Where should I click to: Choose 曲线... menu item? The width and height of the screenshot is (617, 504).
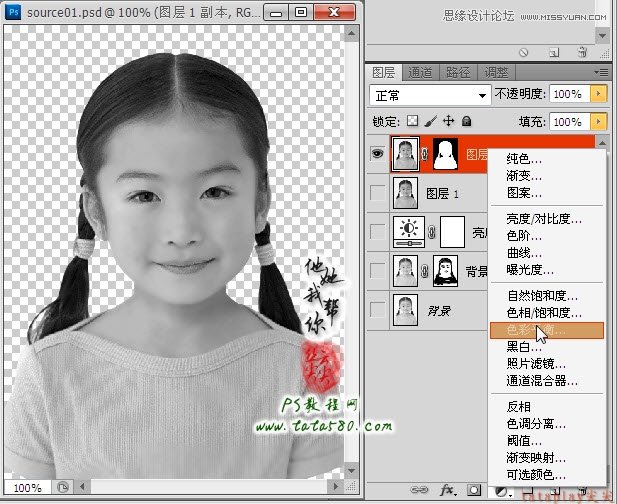[547, 253]
